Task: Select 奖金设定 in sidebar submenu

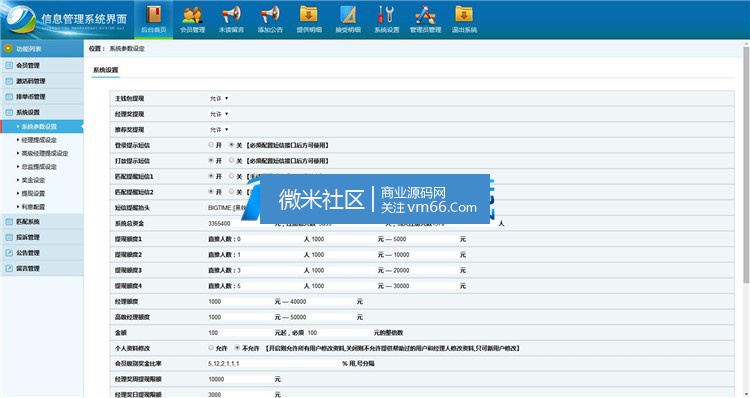Action: click(x=33, y=180)
